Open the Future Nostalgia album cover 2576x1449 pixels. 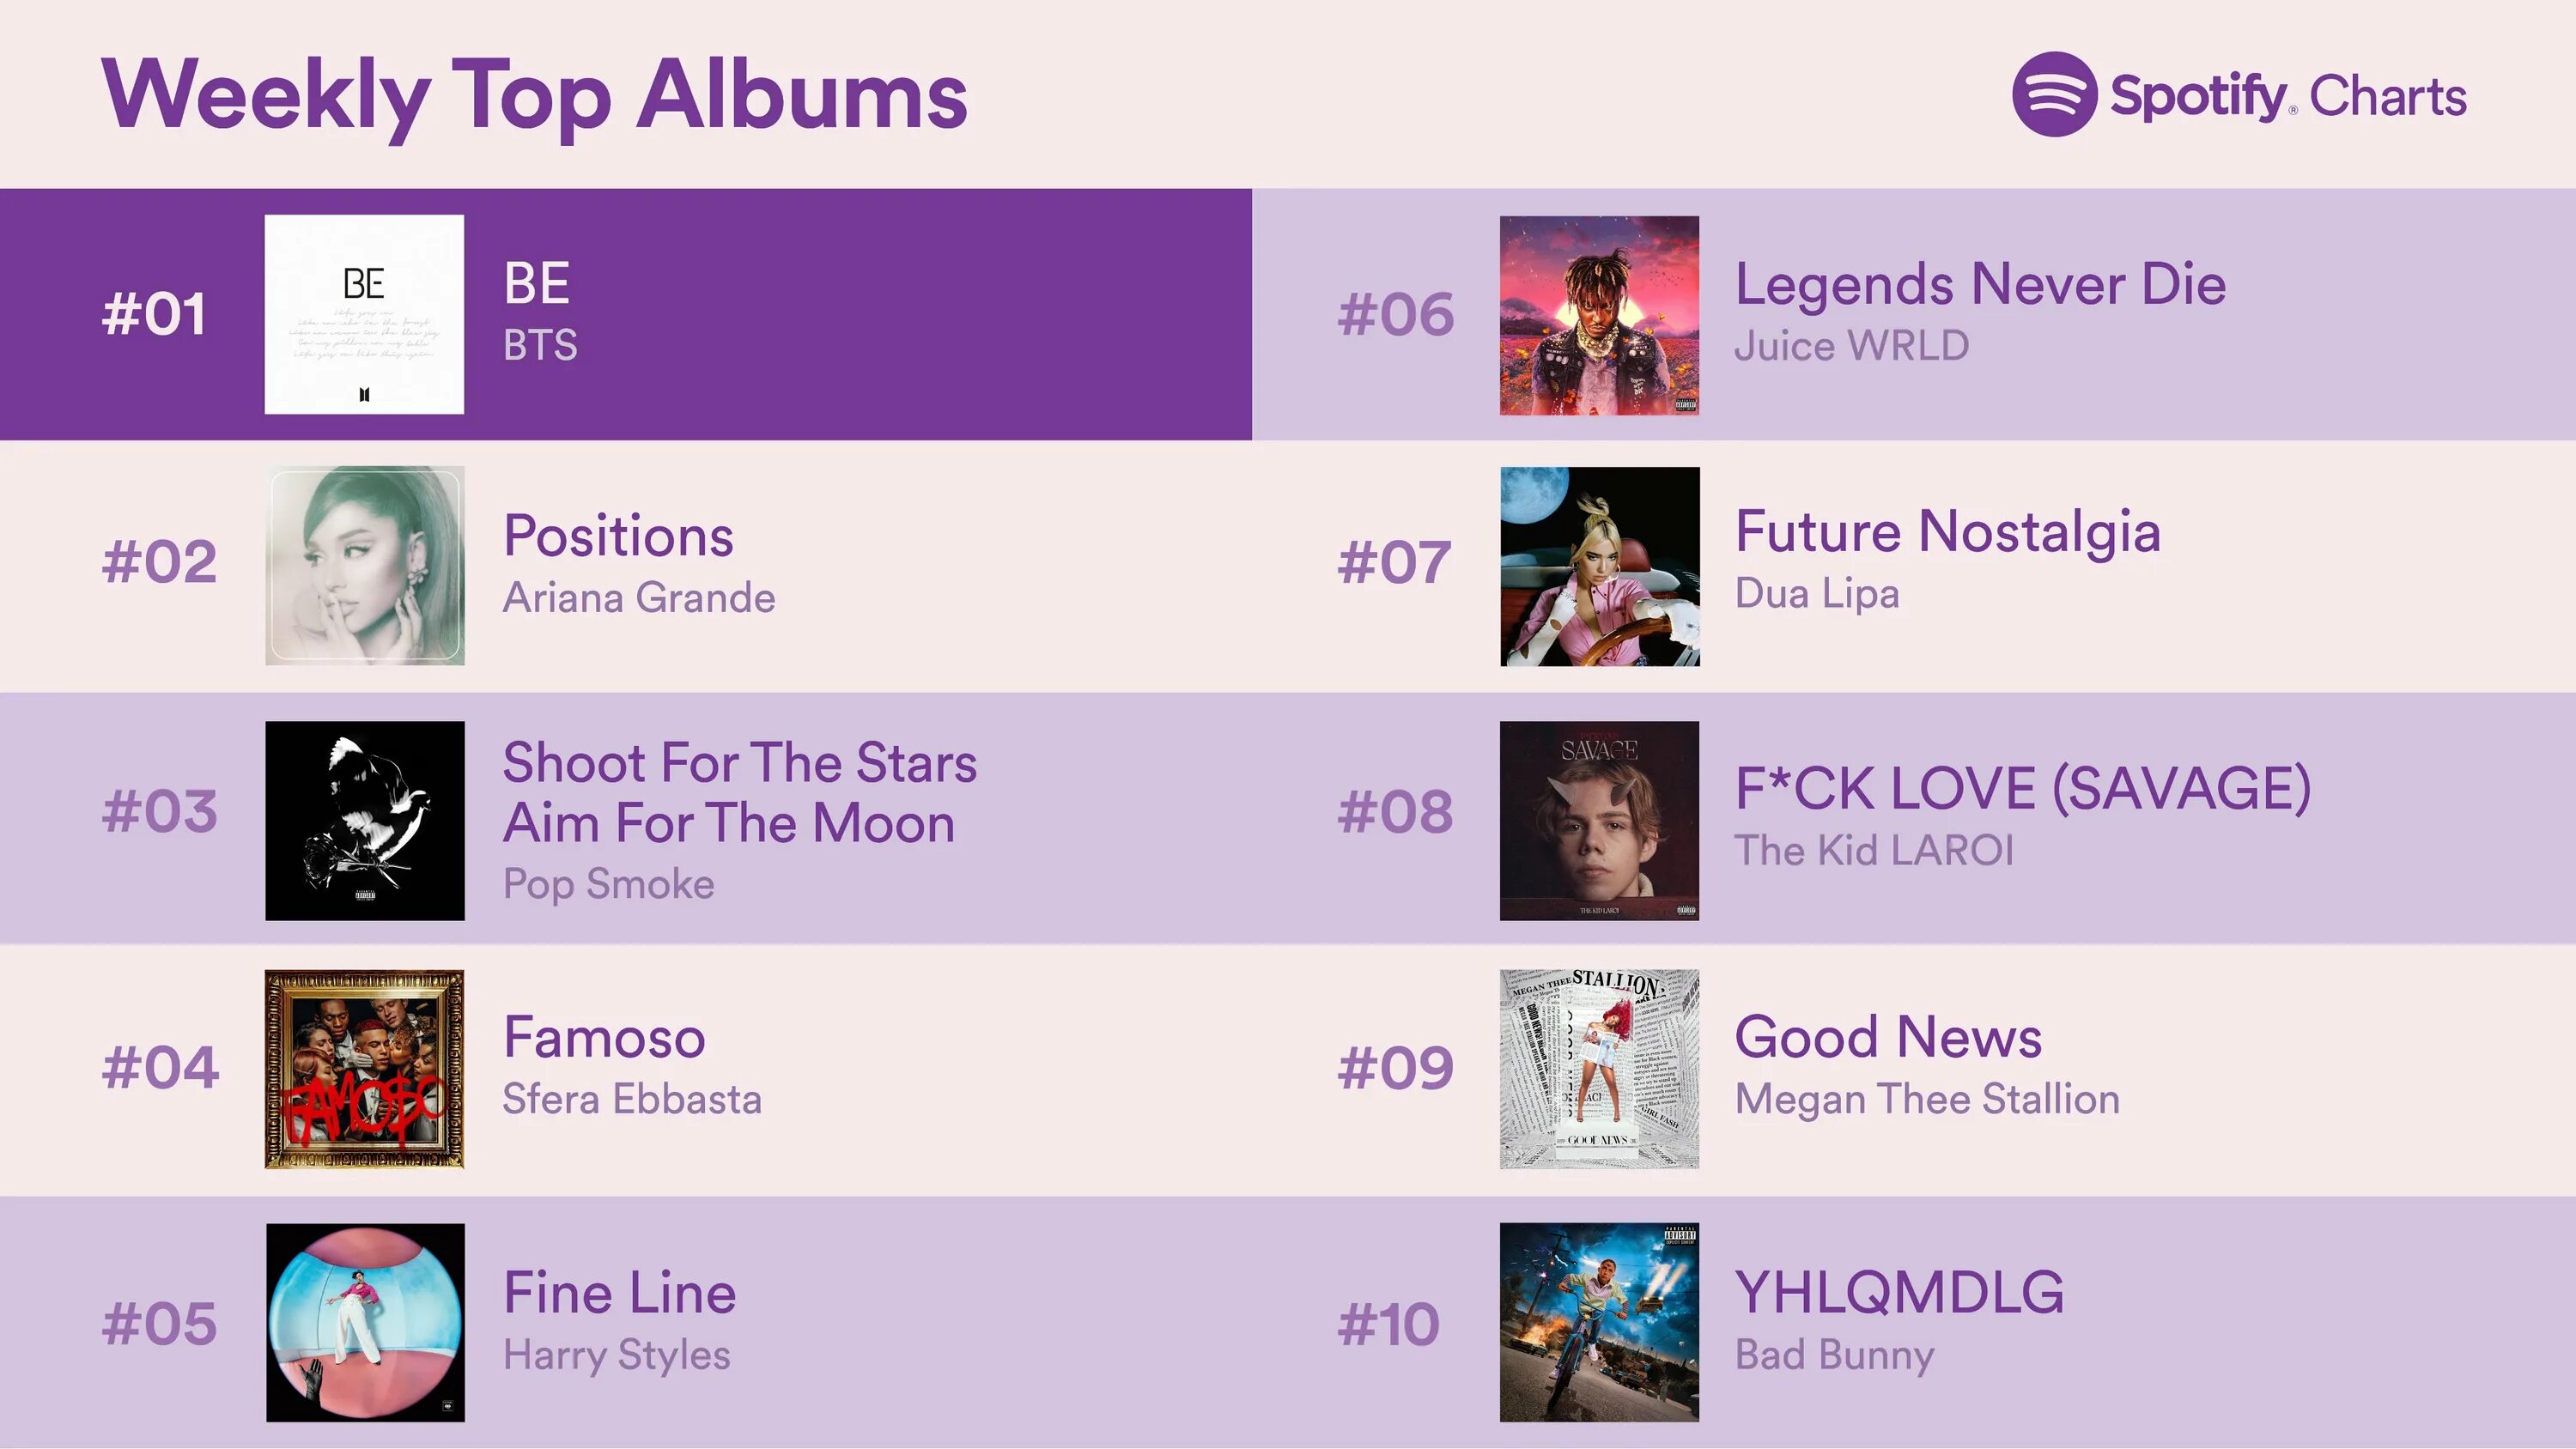click(1599, 566)
